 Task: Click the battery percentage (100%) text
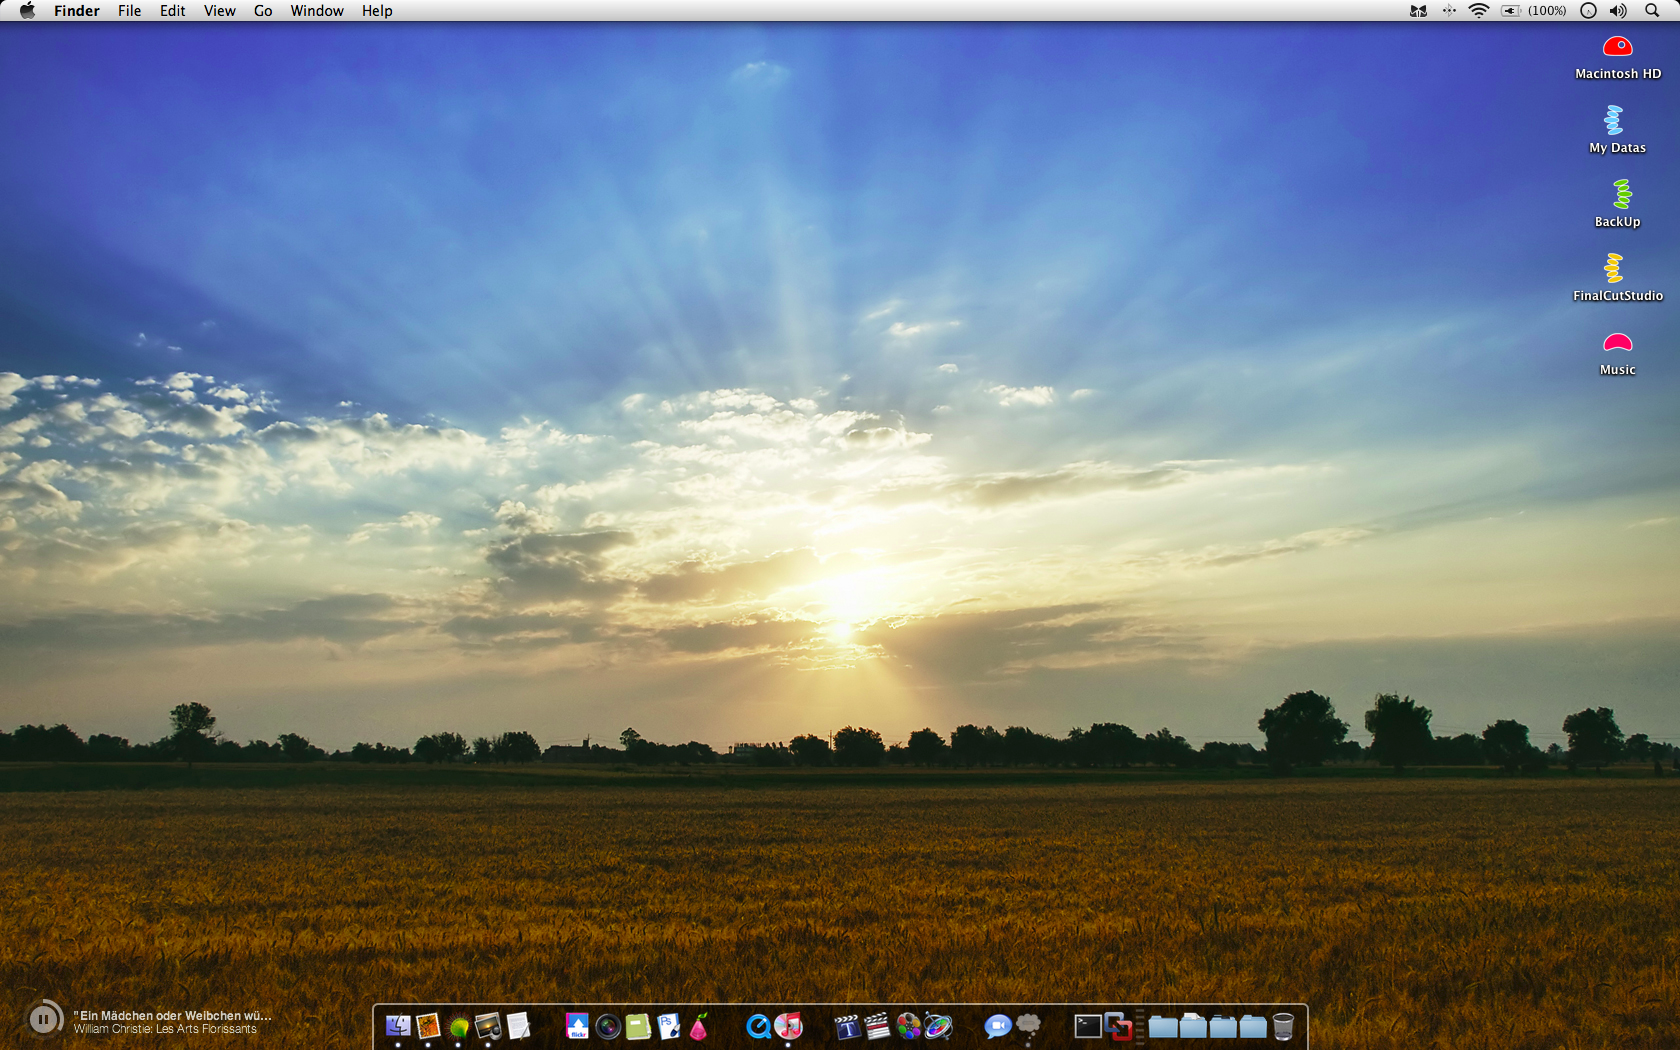pos(1547,11)
